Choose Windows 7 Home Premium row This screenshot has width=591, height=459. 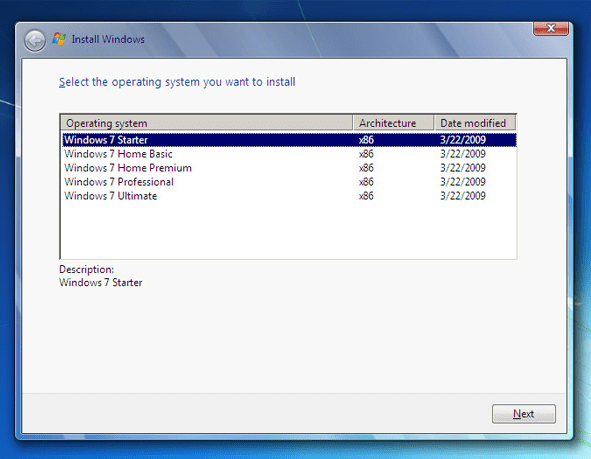coord(289,168)
